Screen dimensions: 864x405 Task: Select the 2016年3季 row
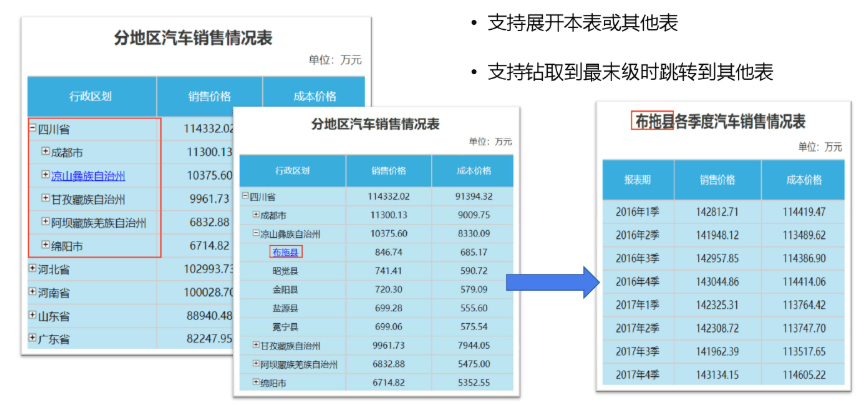pos(638,258)
